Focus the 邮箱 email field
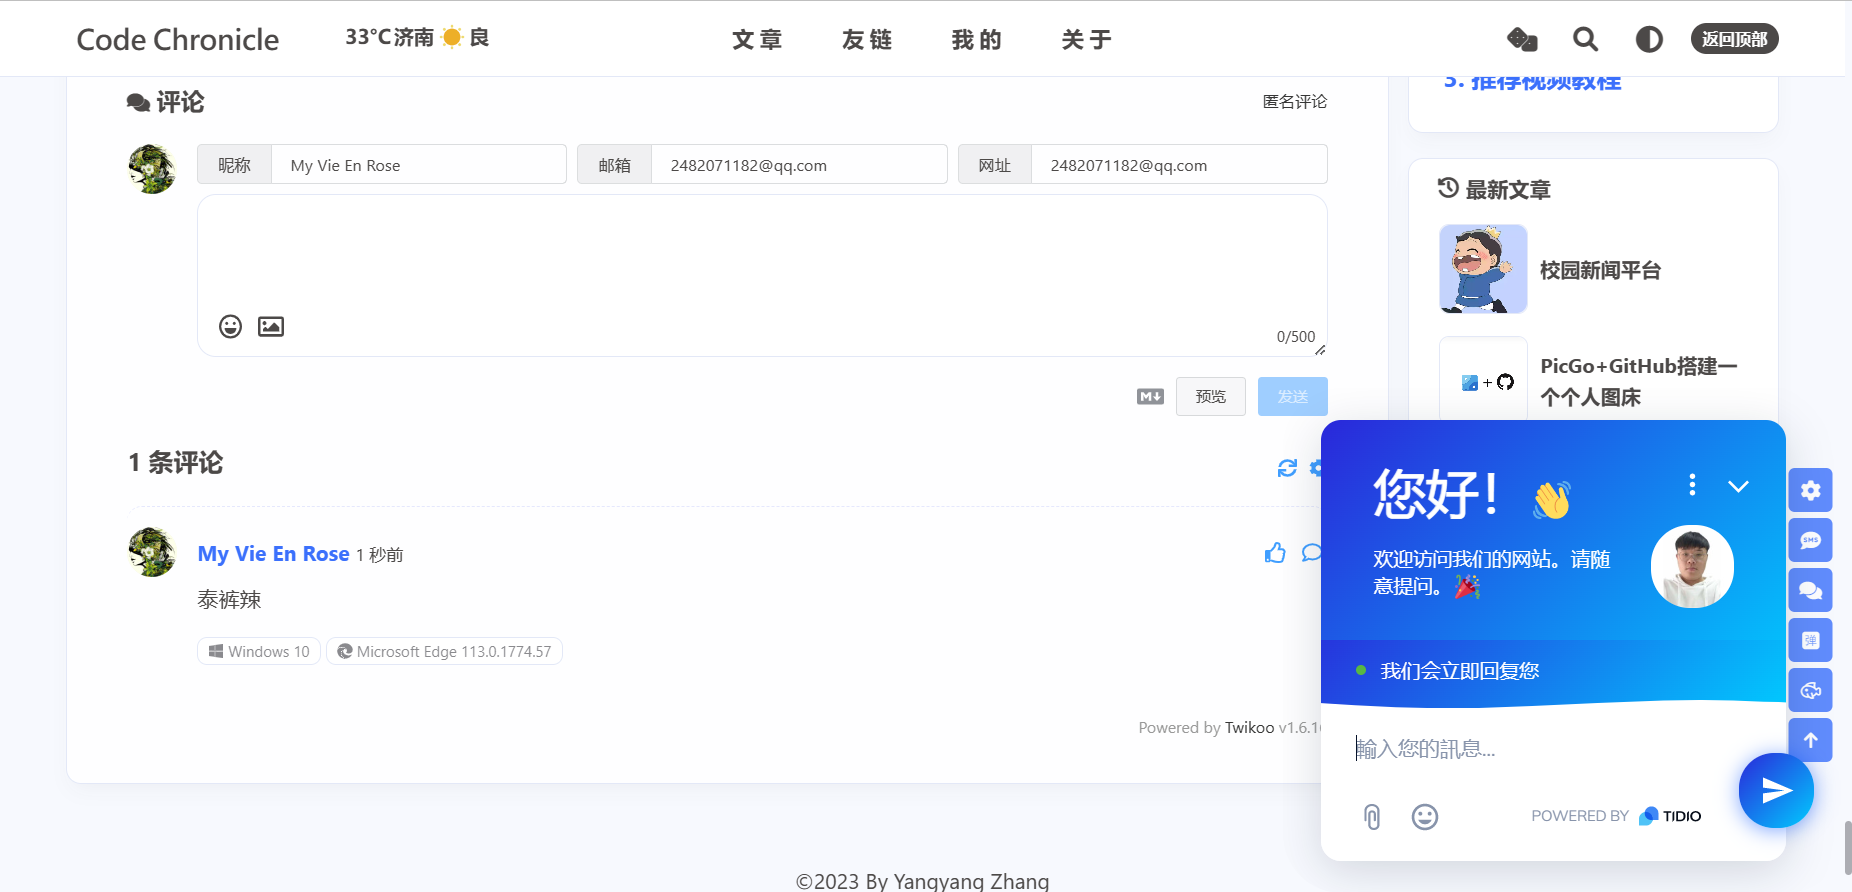 coord(799,165)
